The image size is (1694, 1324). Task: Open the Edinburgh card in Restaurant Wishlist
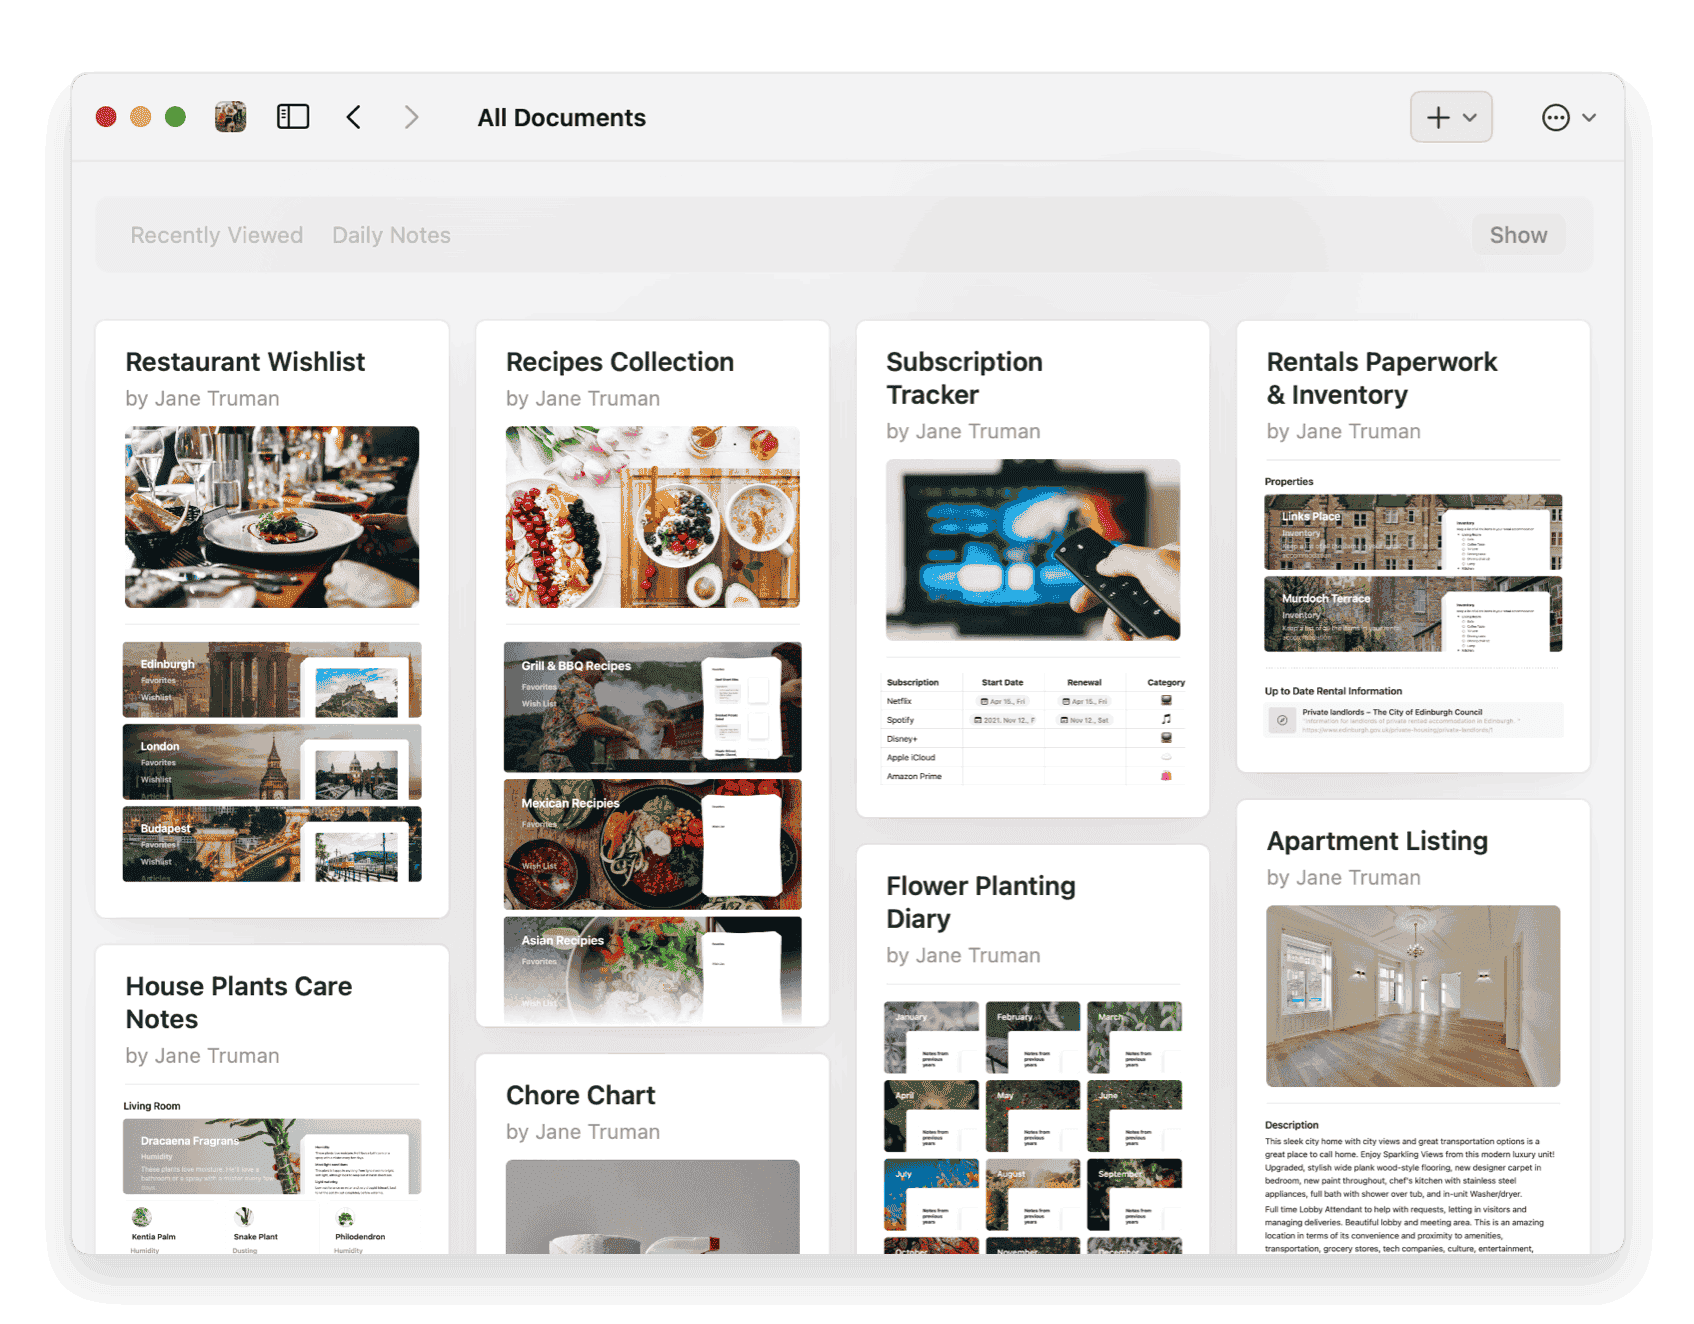[x=271, y=680]
